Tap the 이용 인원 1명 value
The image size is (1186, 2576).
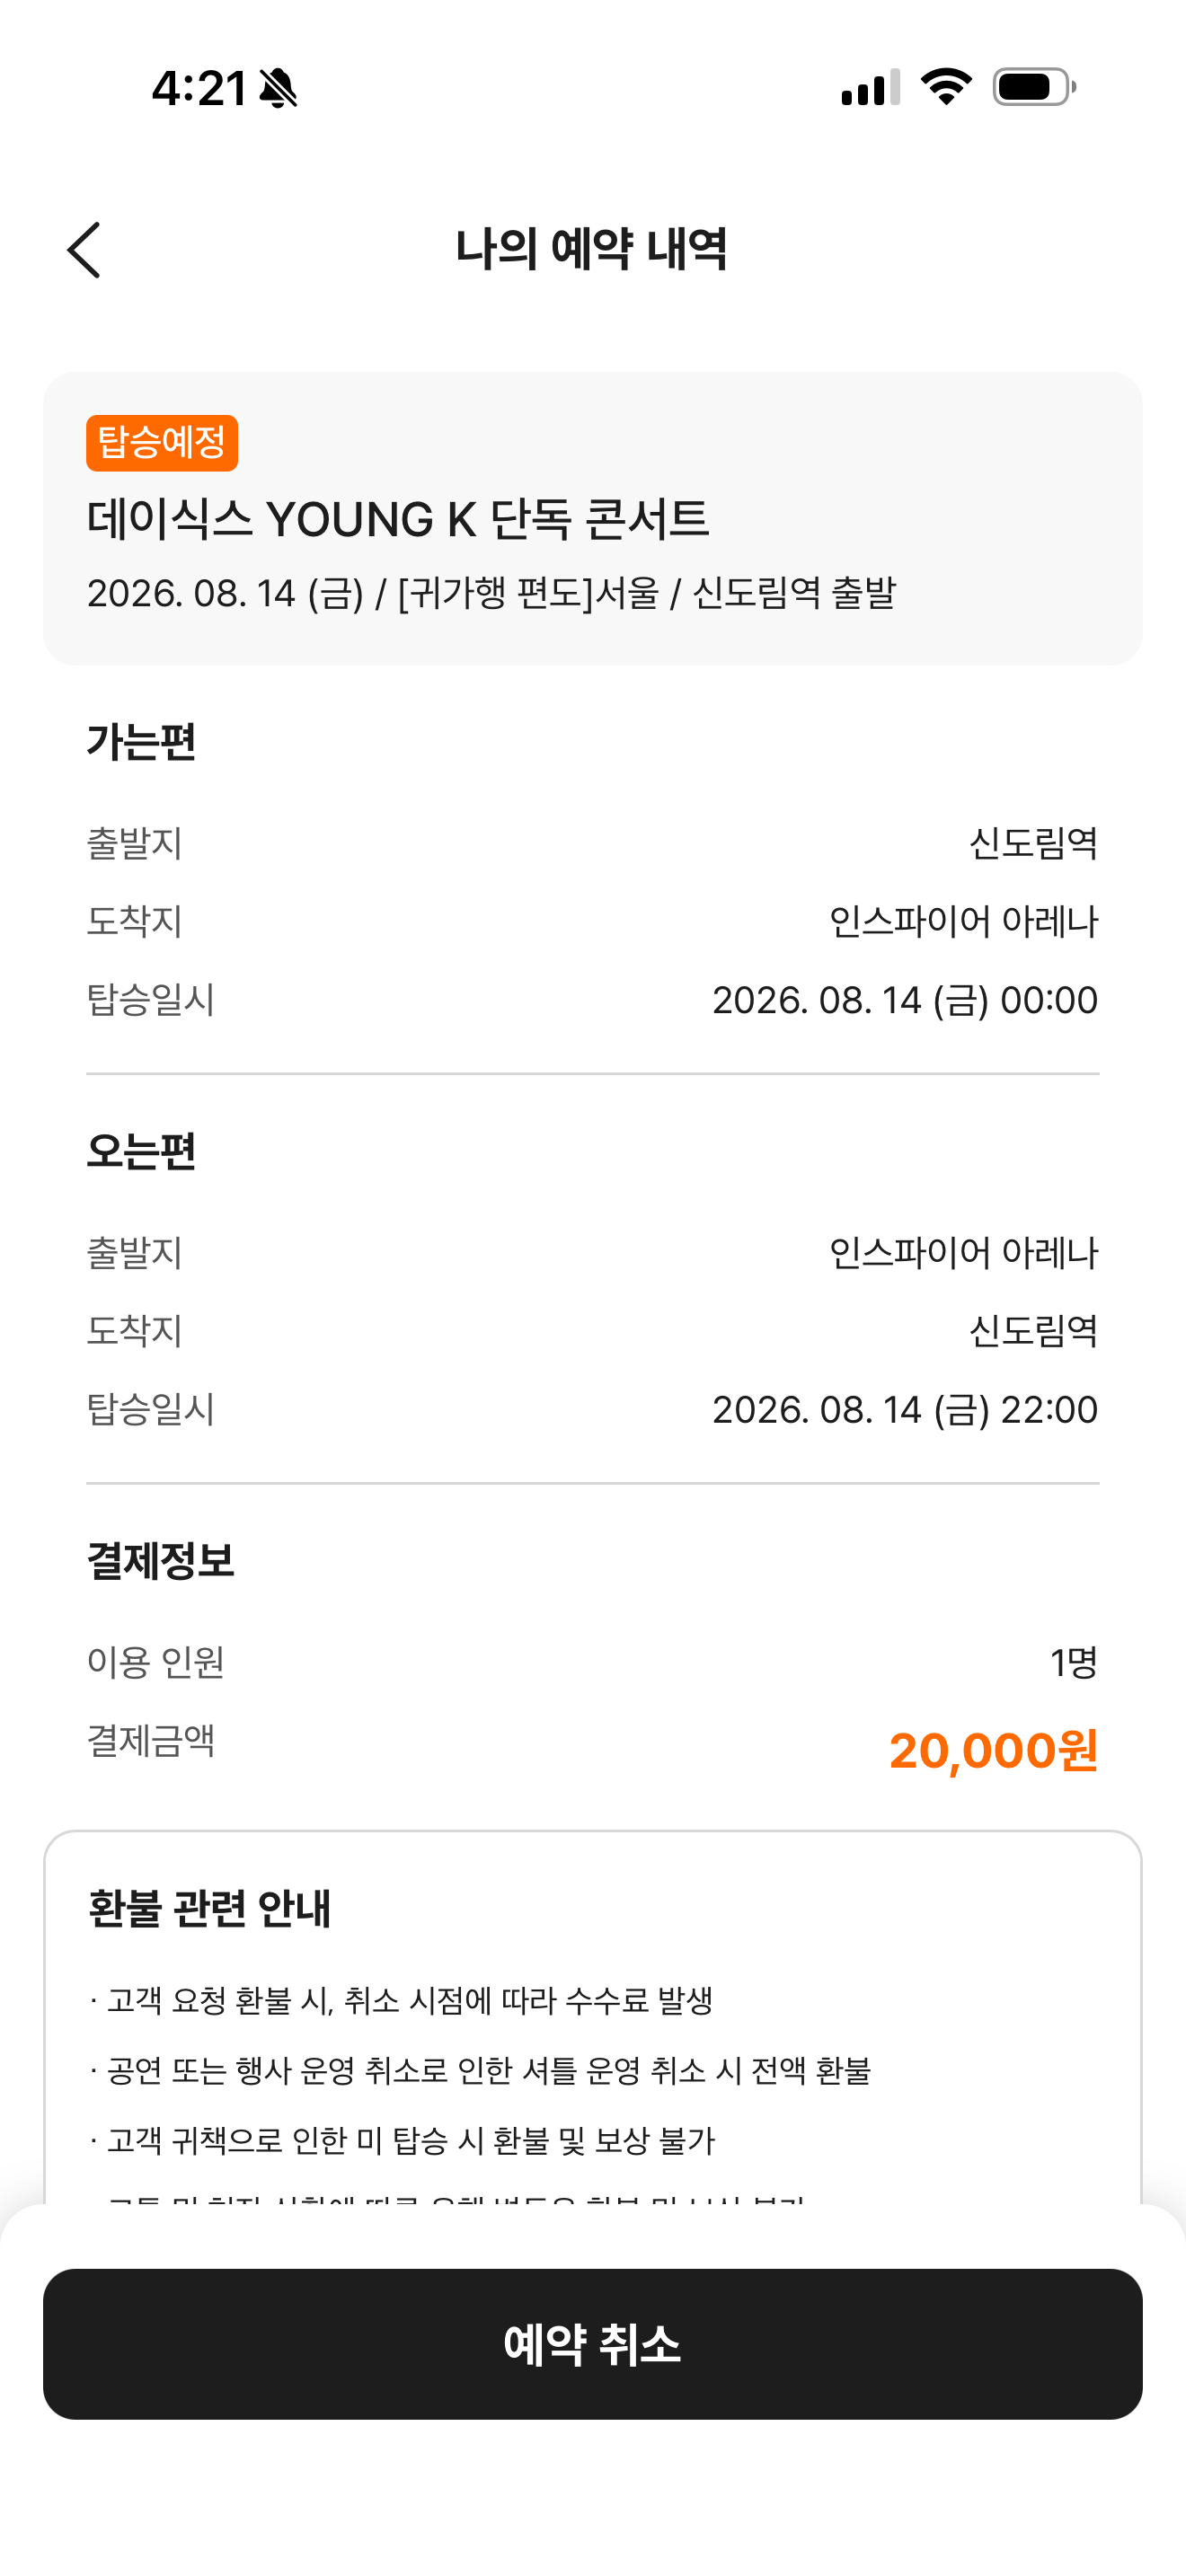click(1074, 1662)
